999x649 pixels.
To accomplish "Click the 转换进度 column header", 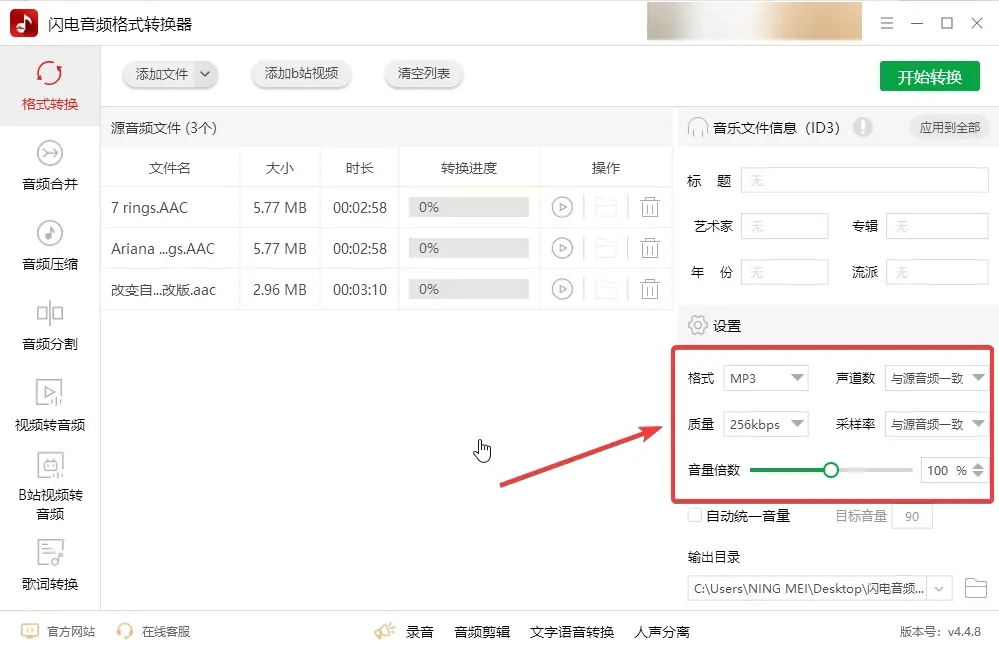I will coord(469,168).
